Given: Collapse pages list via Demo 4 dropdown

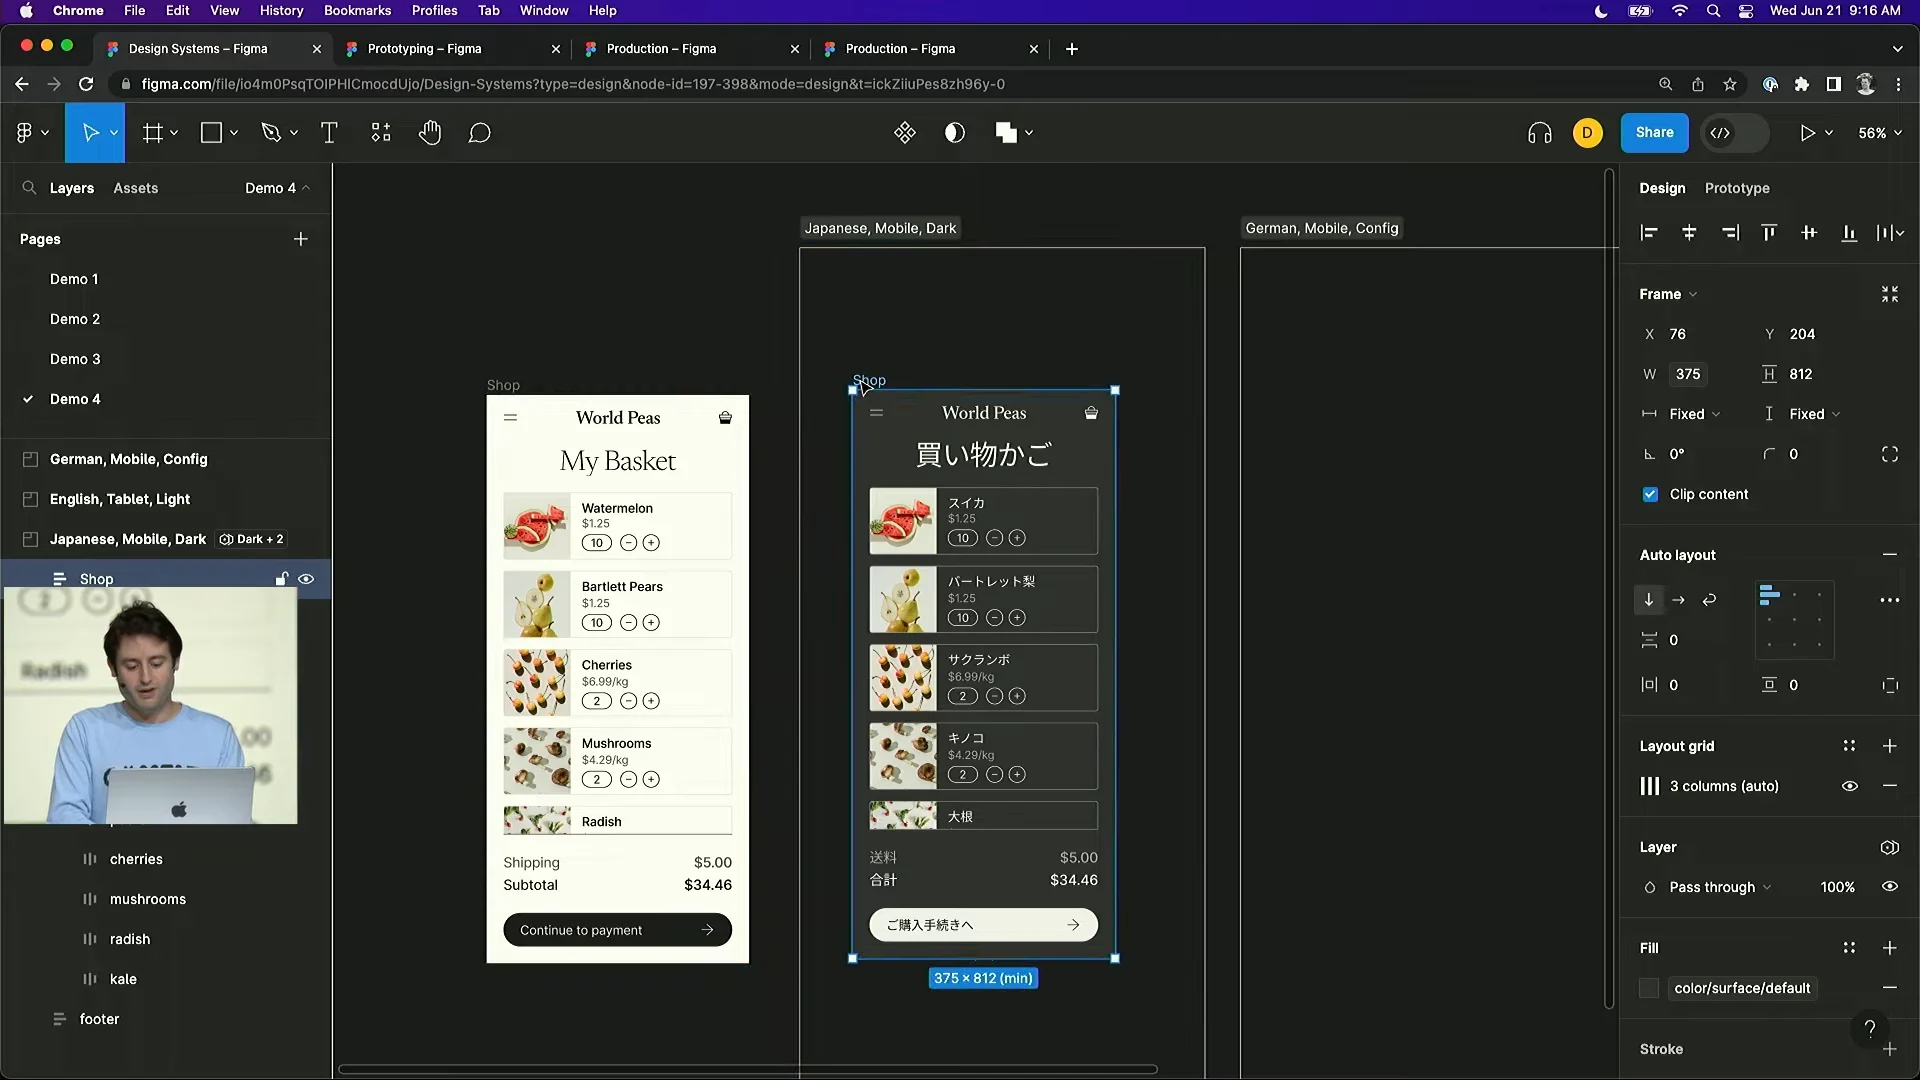Looking at the screenshot, I should (x=277, y=188).
